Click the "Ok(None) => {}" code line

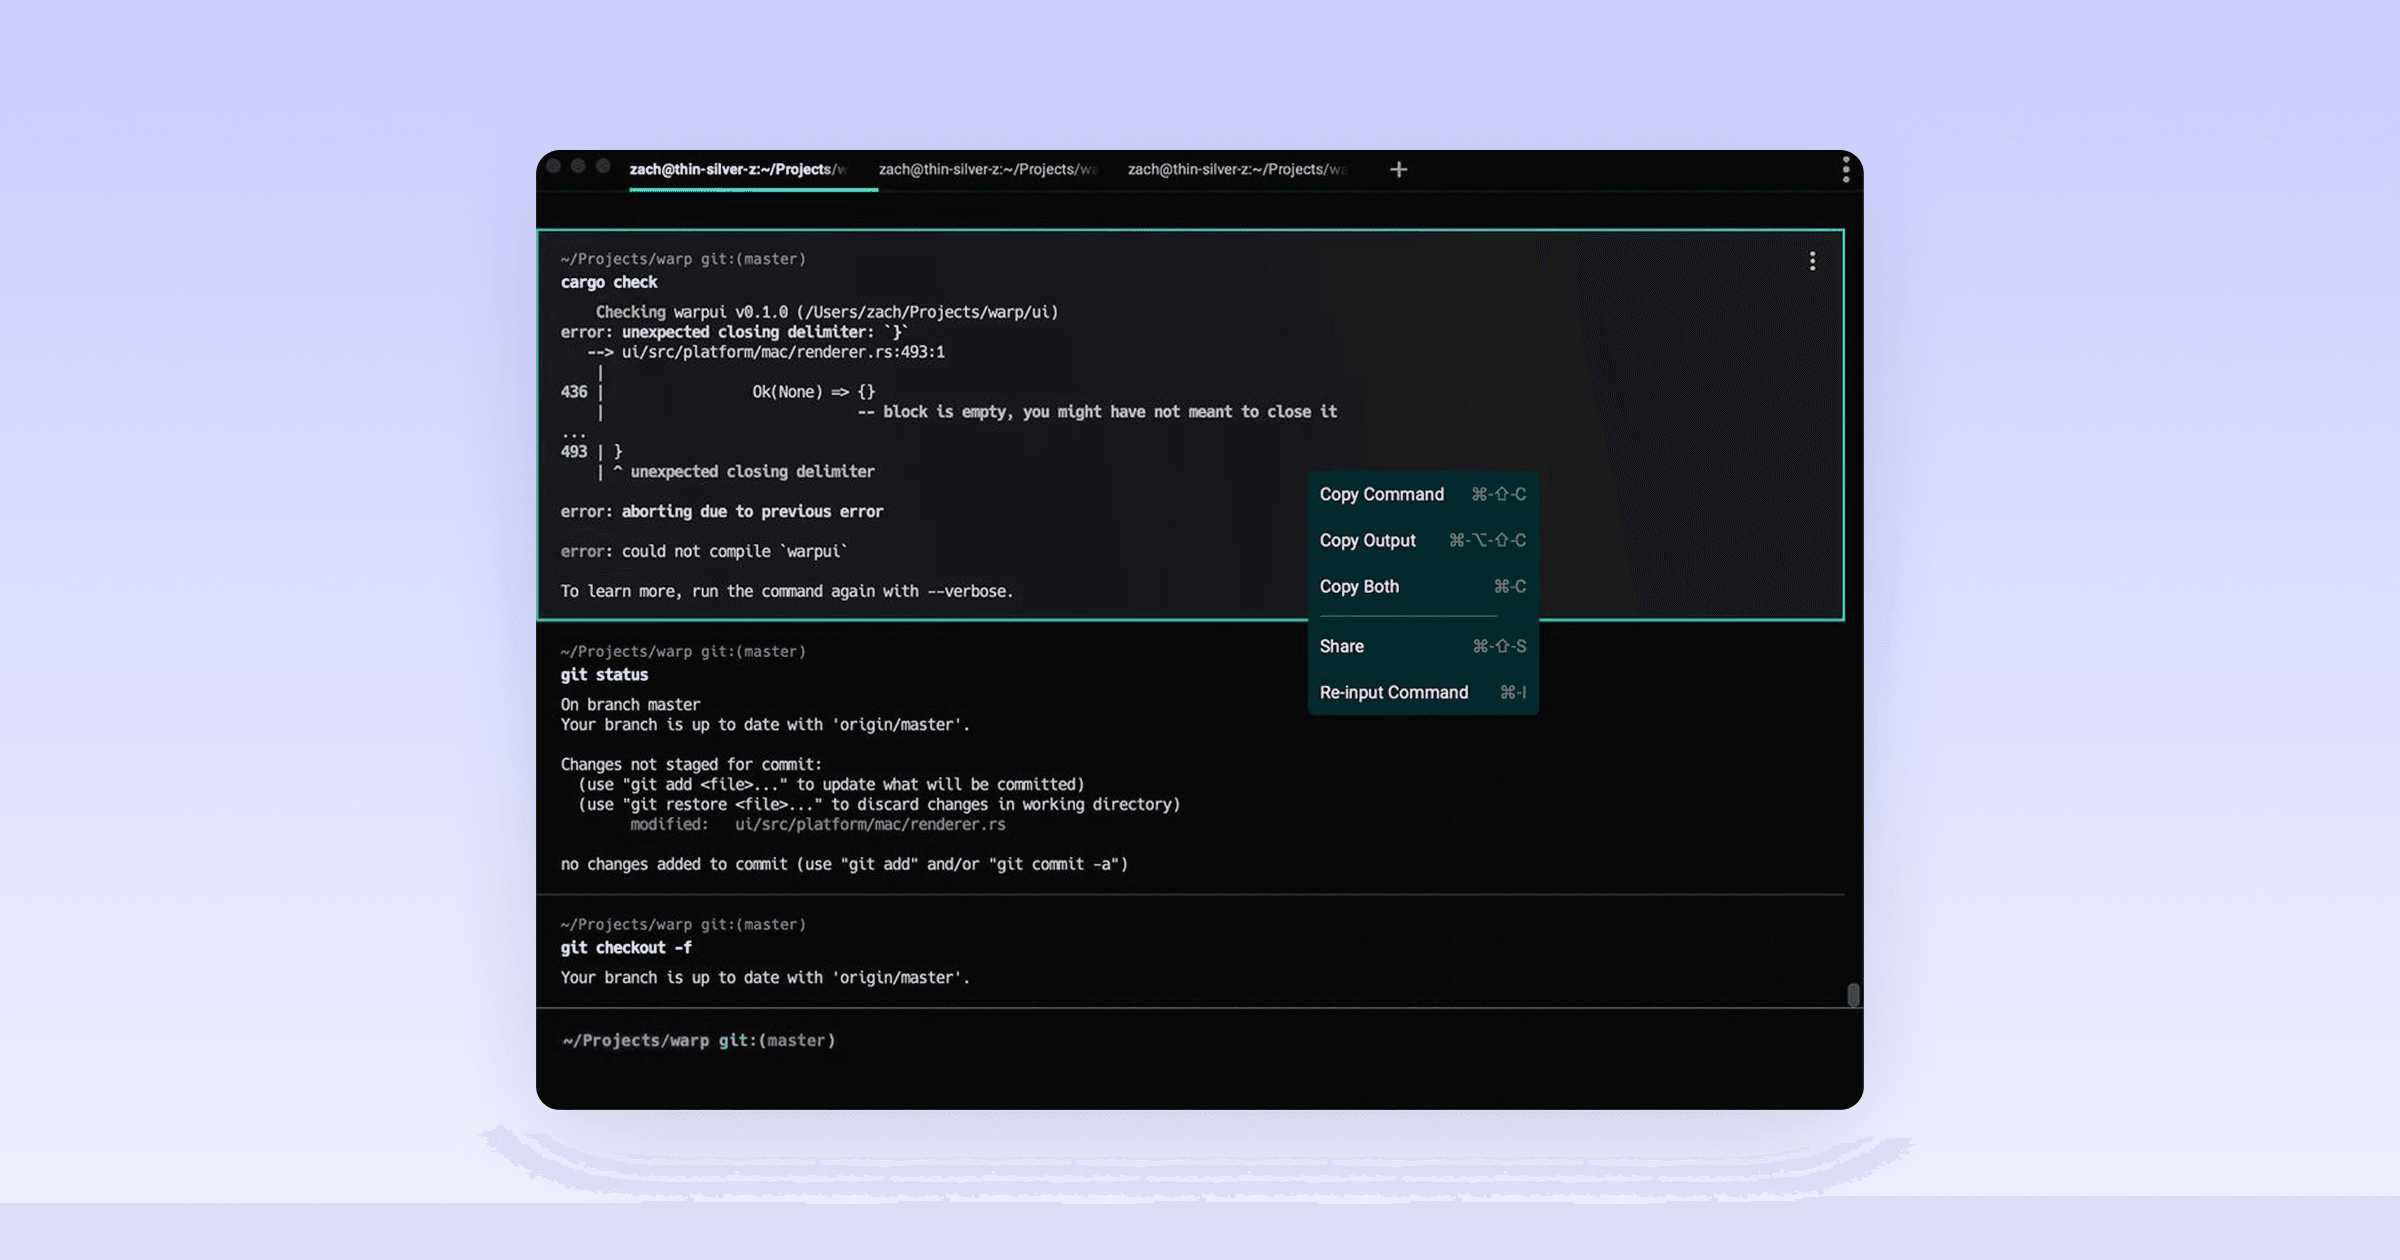(814, 392)
